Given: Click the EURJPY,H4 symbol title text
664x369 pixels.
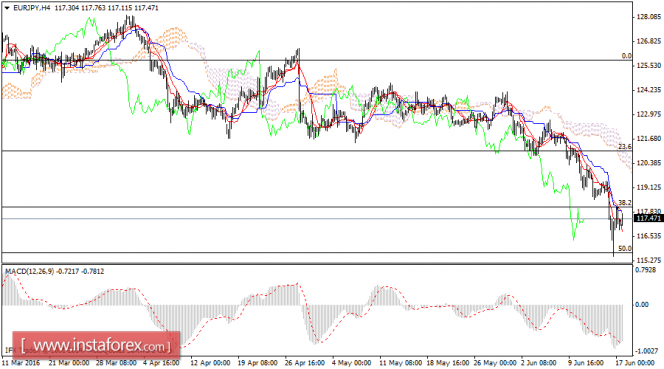Looking at the screenshot, I should point(32,8).
